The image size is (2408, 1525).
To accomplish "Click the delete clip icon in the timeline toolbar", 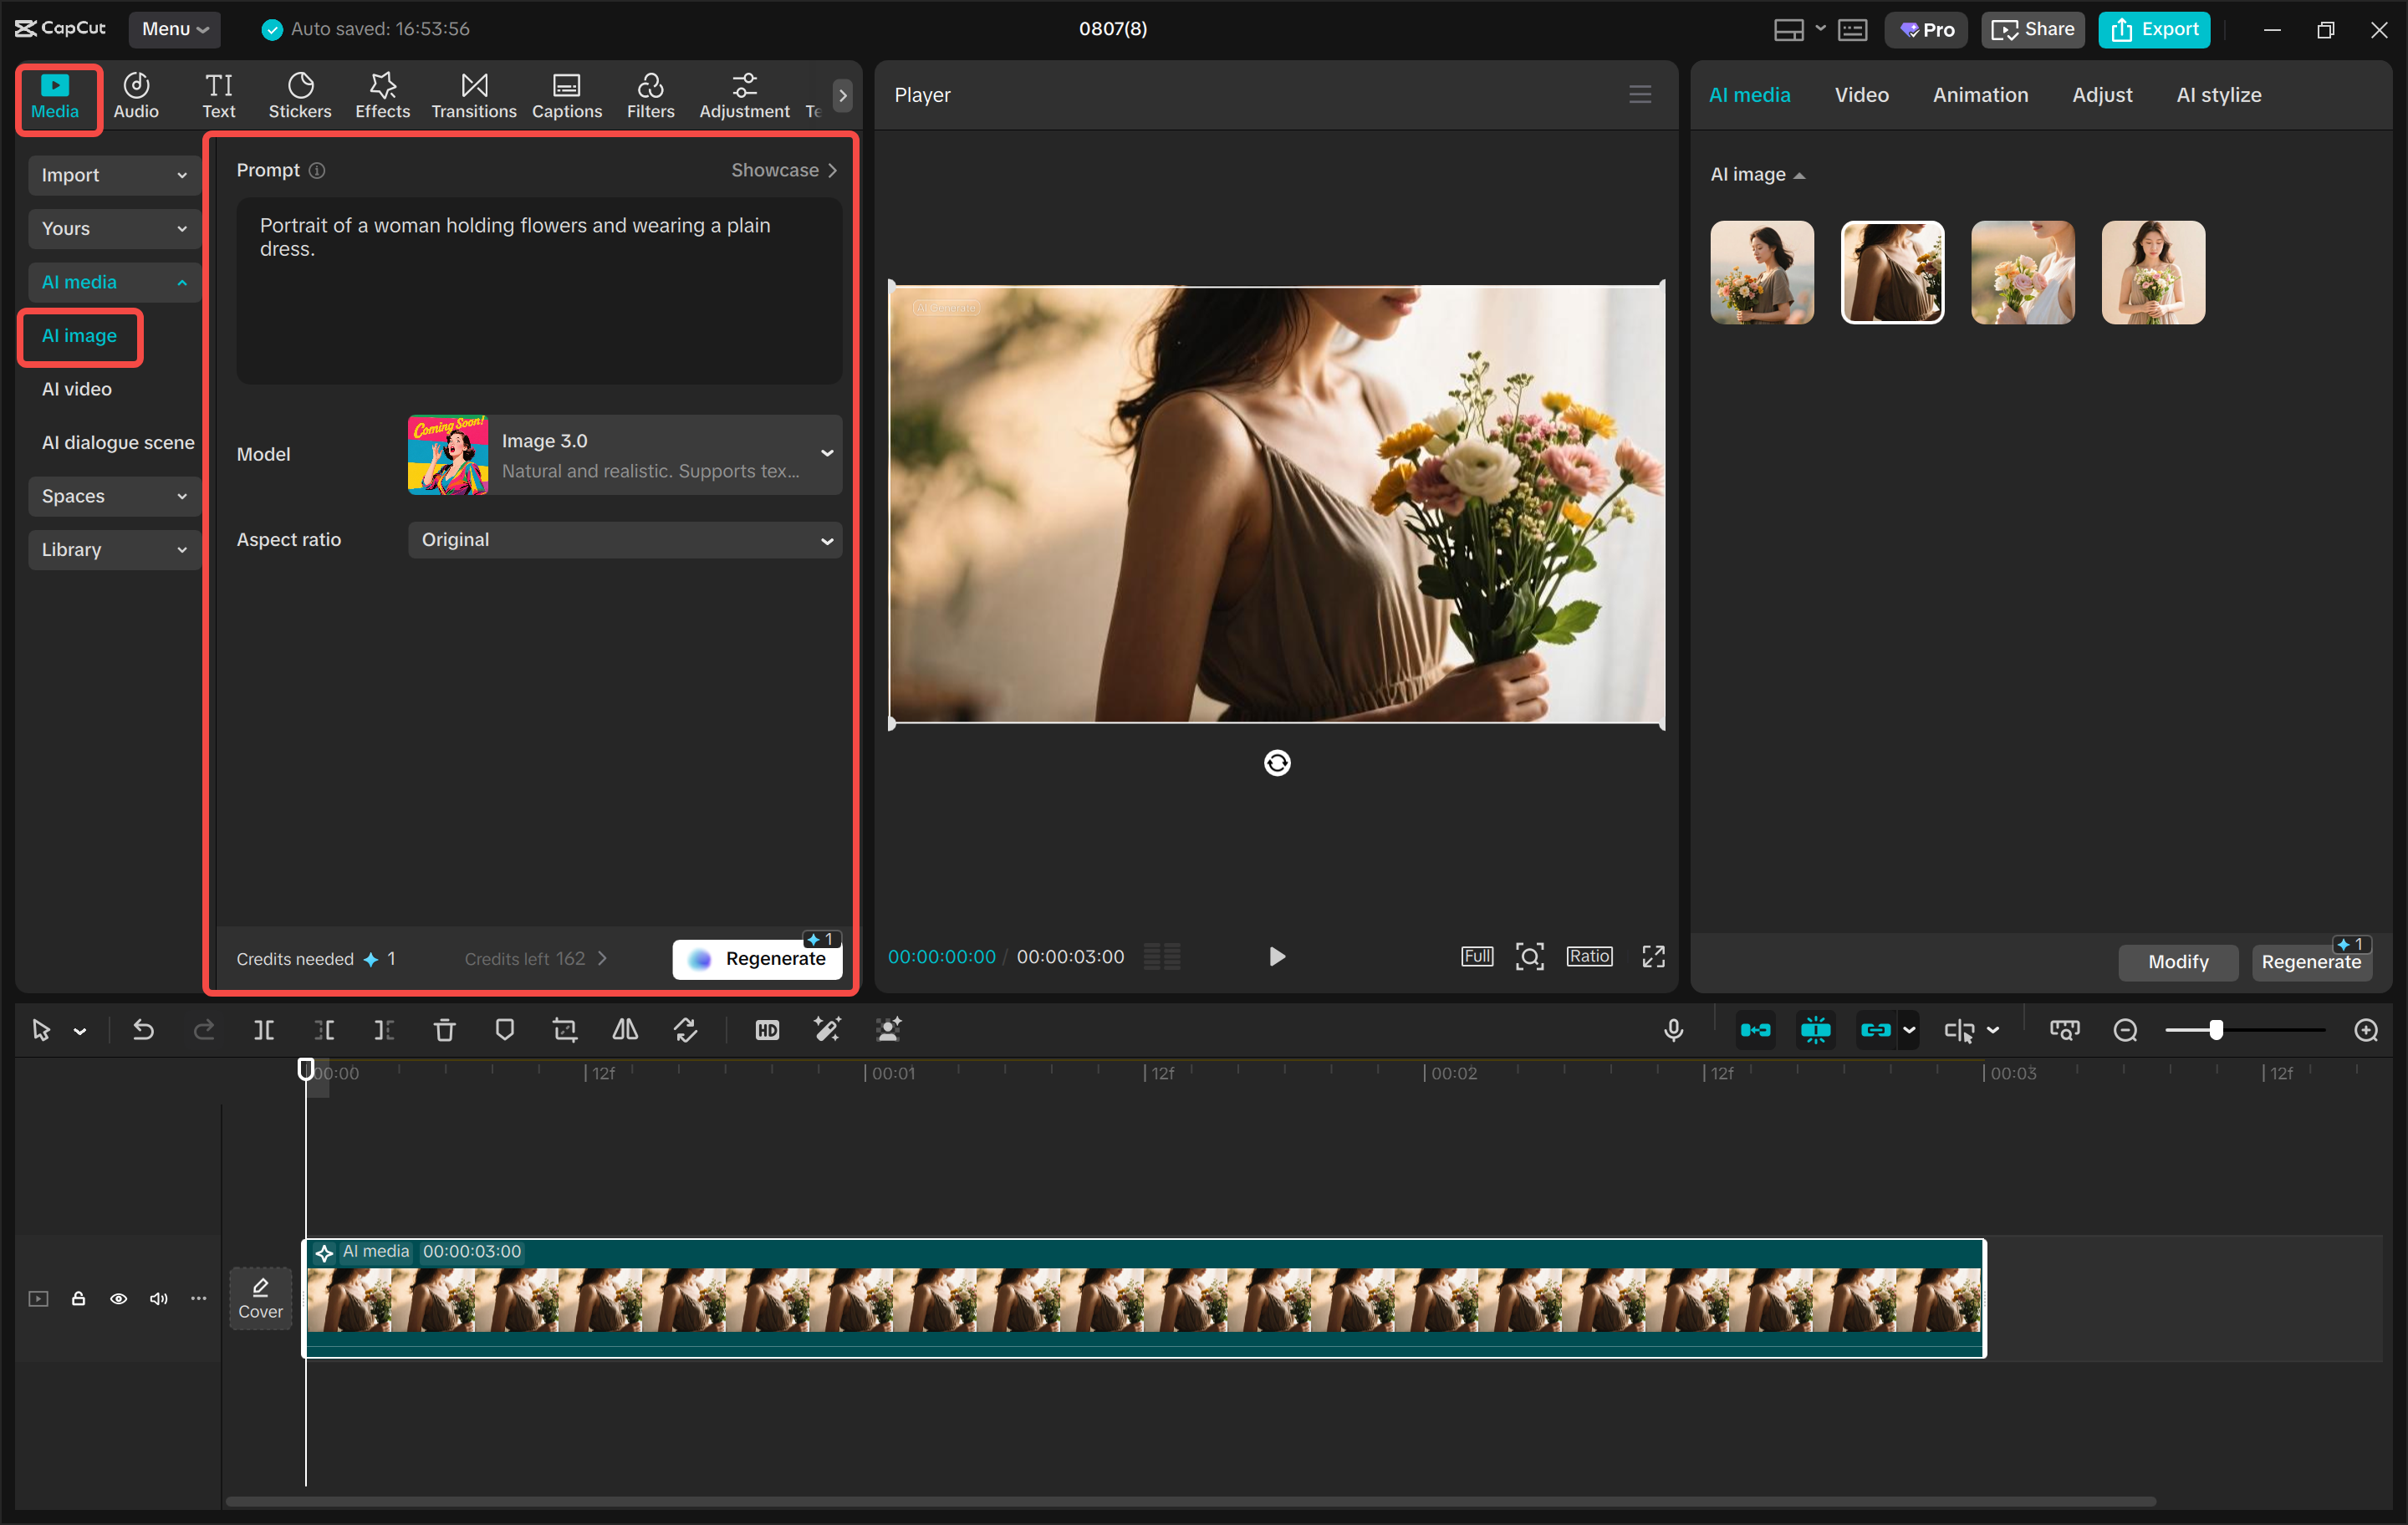I will pyautogui.click(x=444, y=1029).
